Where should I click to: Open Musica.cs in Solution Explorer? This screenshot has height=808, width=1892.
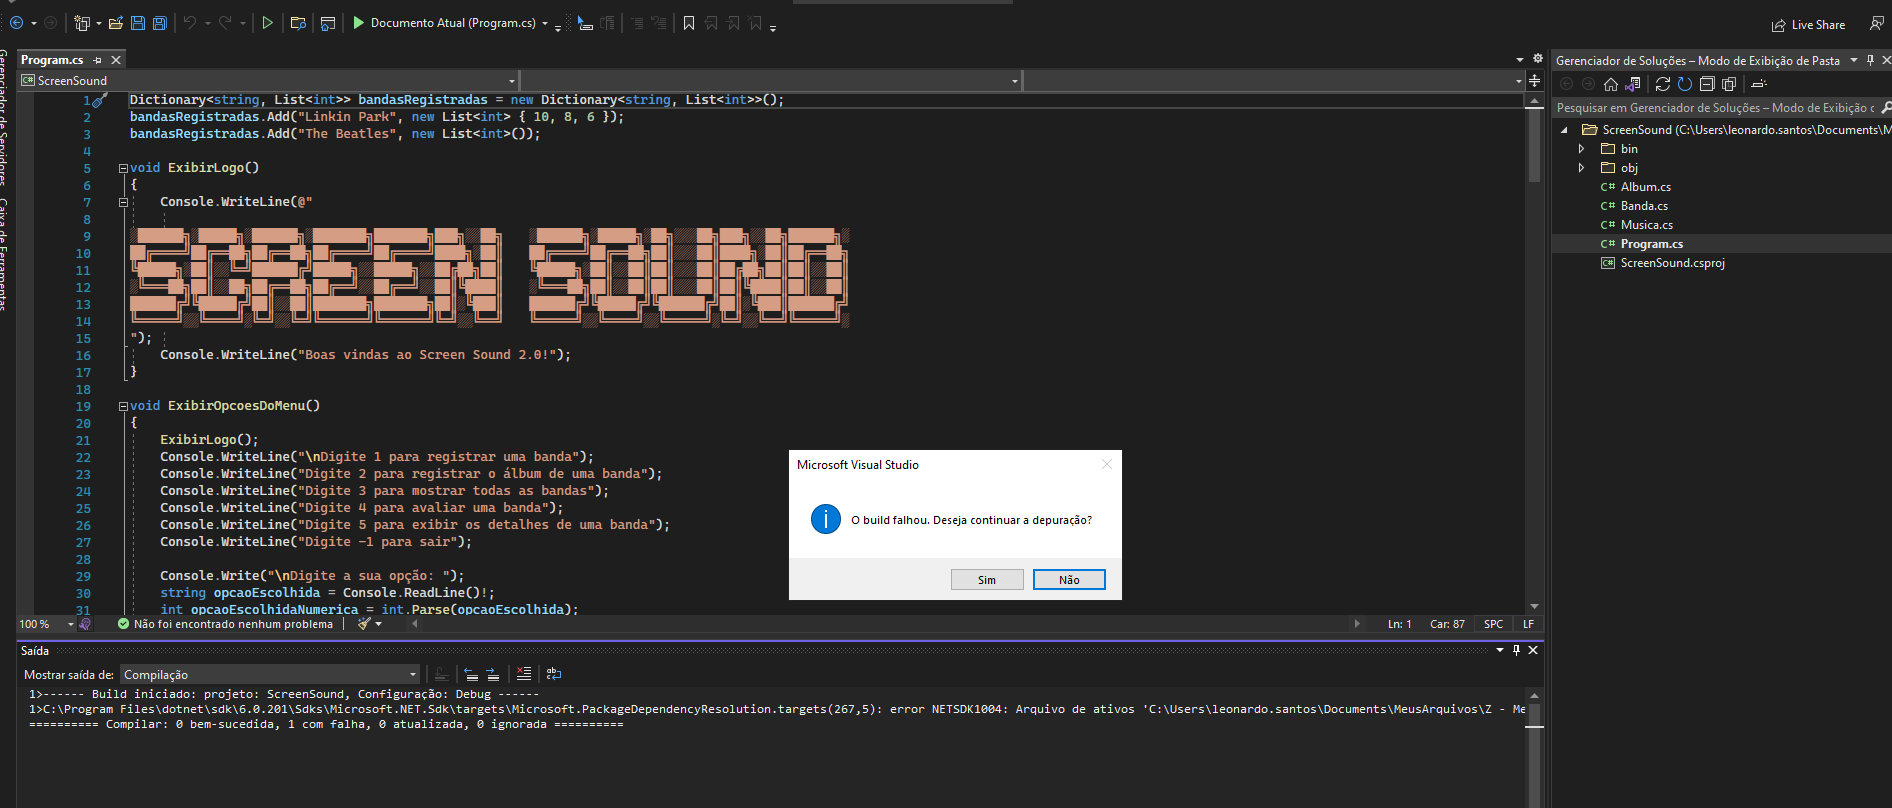pyautogui.click(x=1647, y=225)
